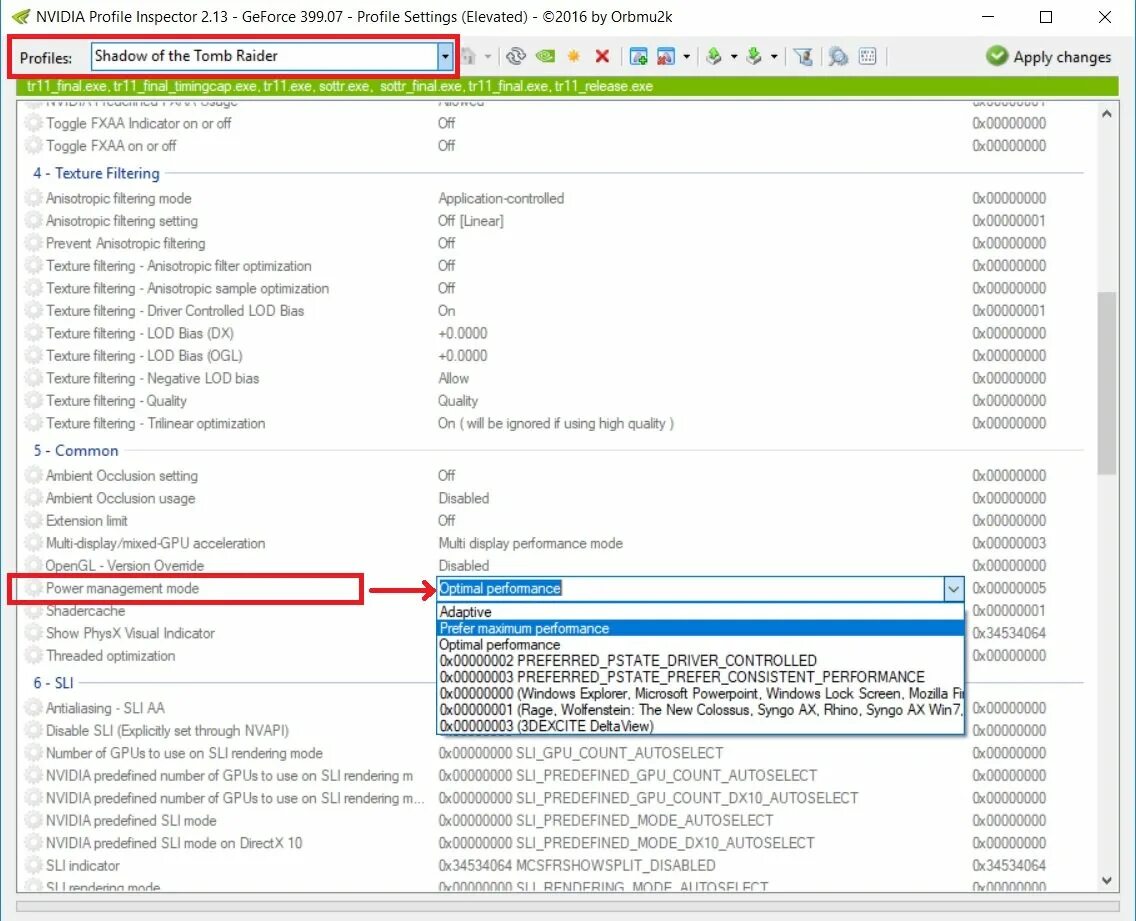Click the settings list scroll down arrow
The height and width of the screenshot is (921, 1136).
point(1106,880)
